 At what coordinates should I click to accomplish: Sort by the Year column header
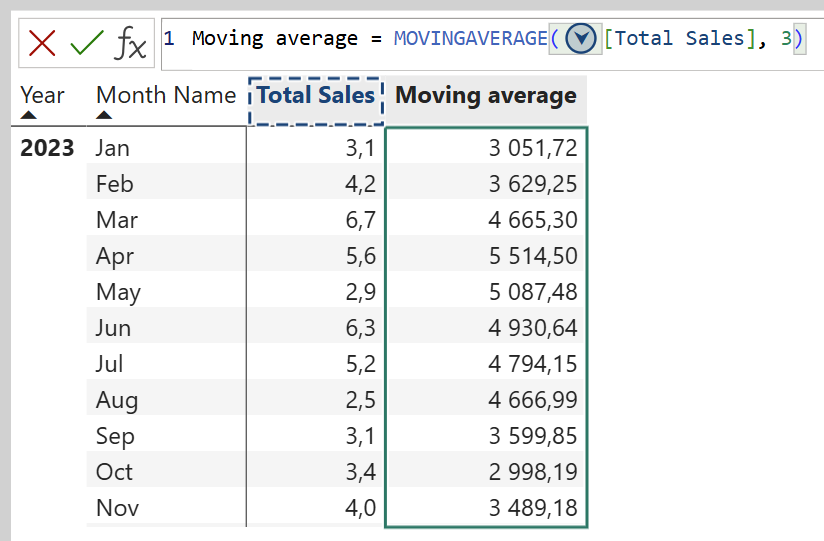[x=42, y=95]
